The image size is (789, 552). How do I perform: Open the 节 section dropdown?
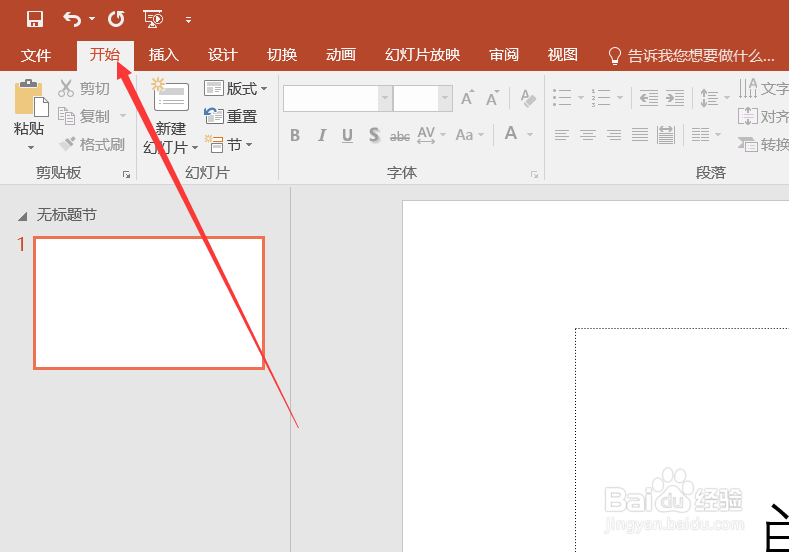(x=228, y=145)
